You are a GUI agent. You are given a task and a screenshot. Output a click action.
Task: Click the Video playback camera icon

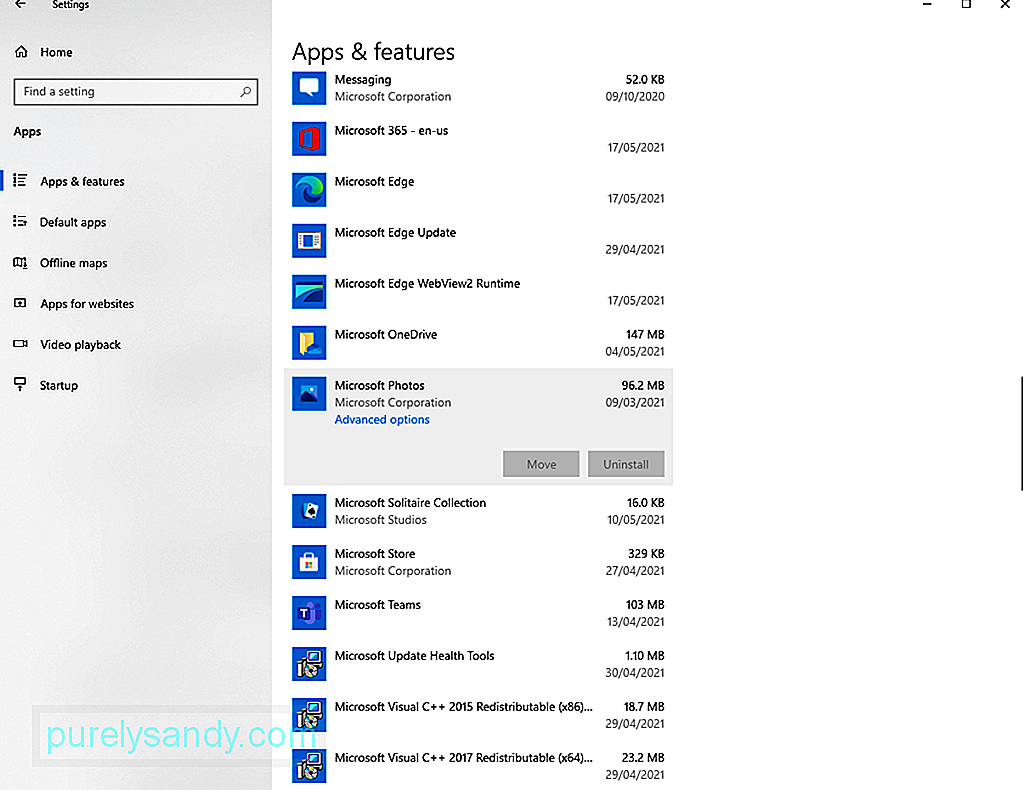click(x=20, y=343)
